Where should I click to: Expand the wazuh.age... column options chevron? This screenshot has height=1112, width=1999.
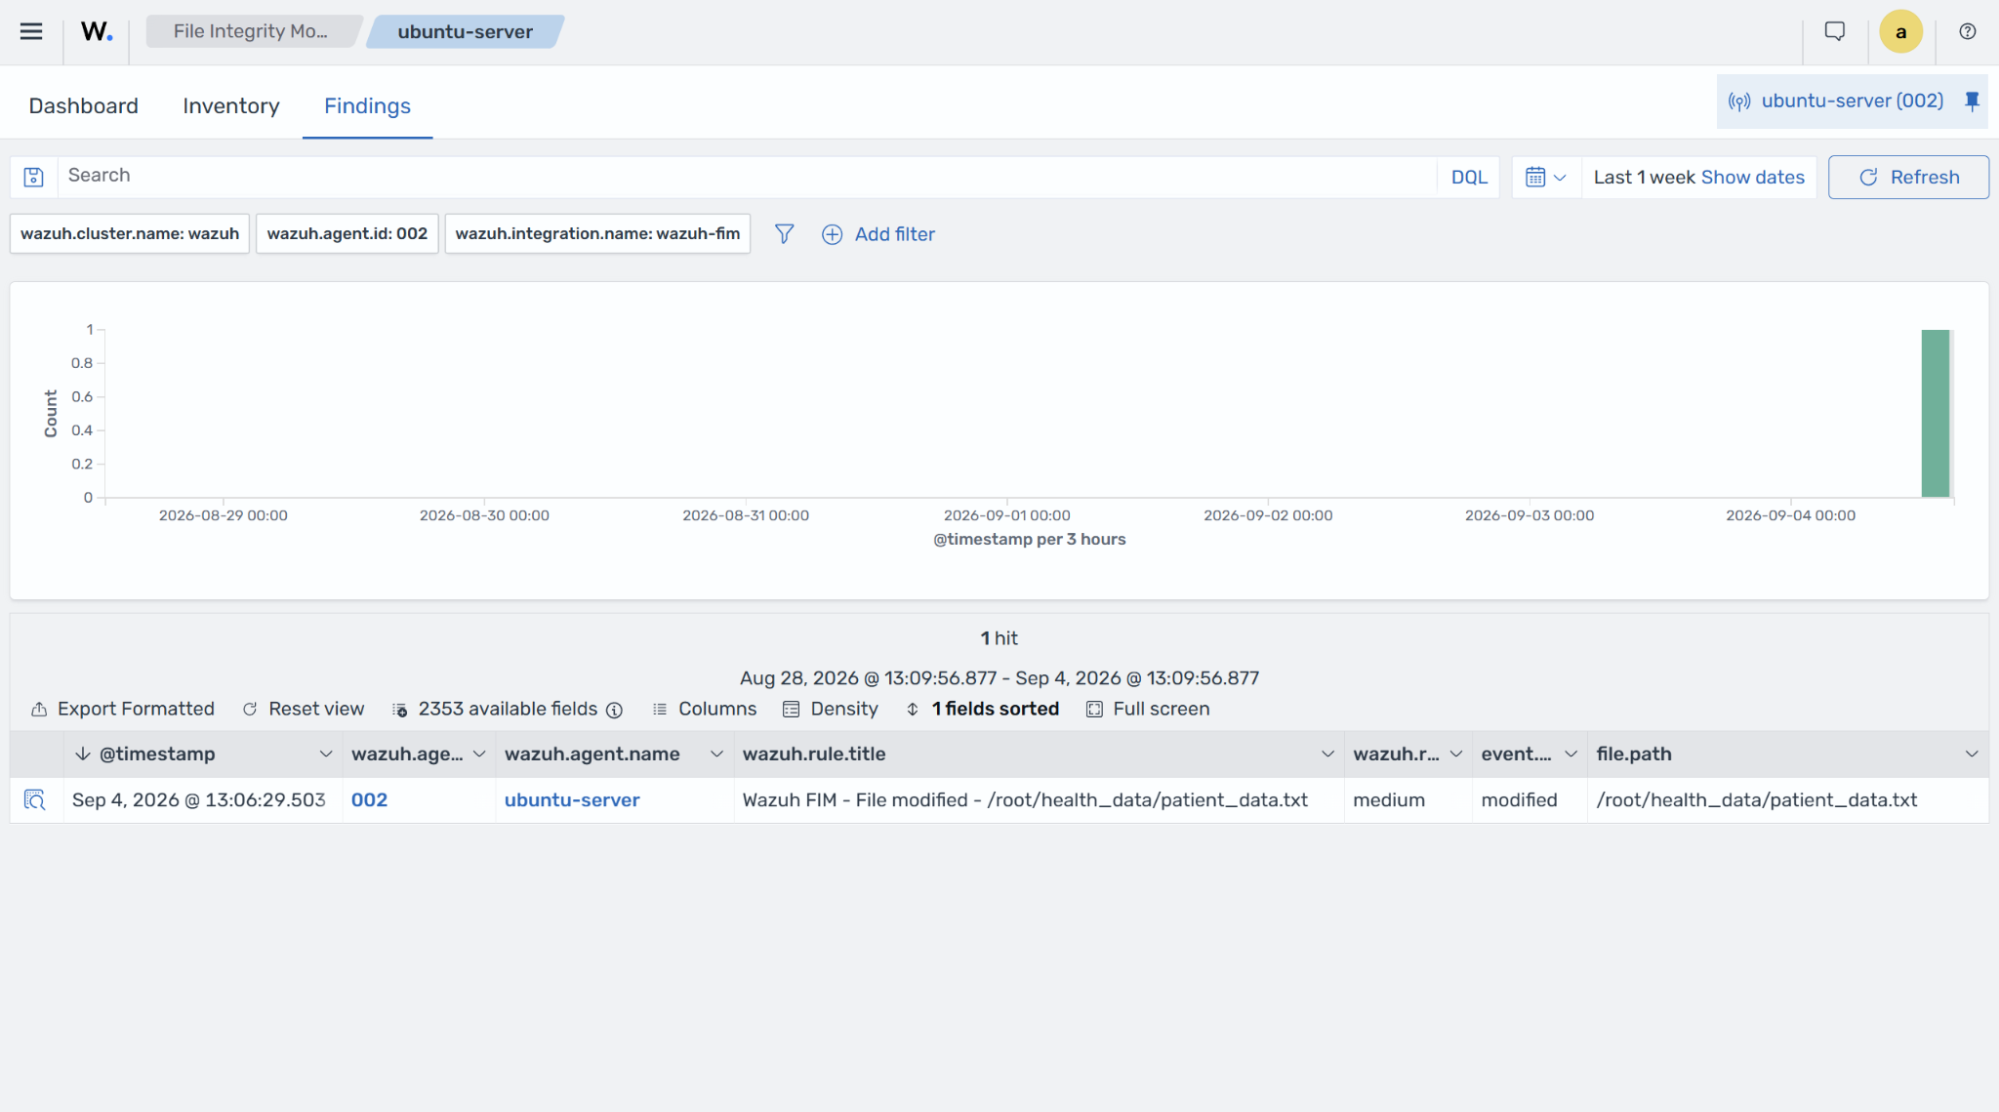pyautogui.click(x=479, y=754)
